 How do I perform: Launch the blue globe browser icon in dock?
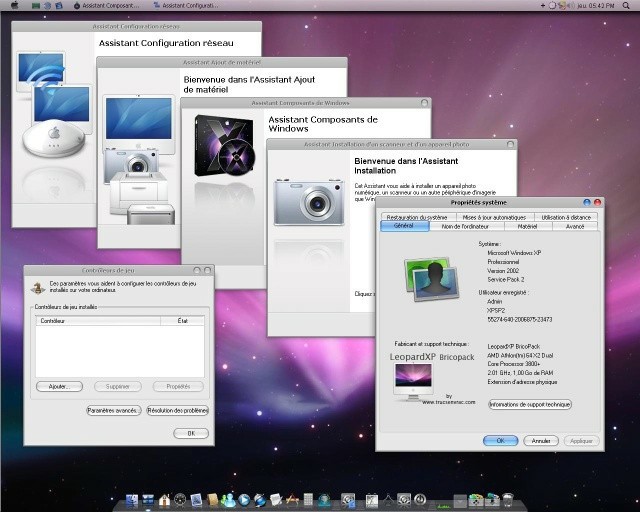pos(260,500)
